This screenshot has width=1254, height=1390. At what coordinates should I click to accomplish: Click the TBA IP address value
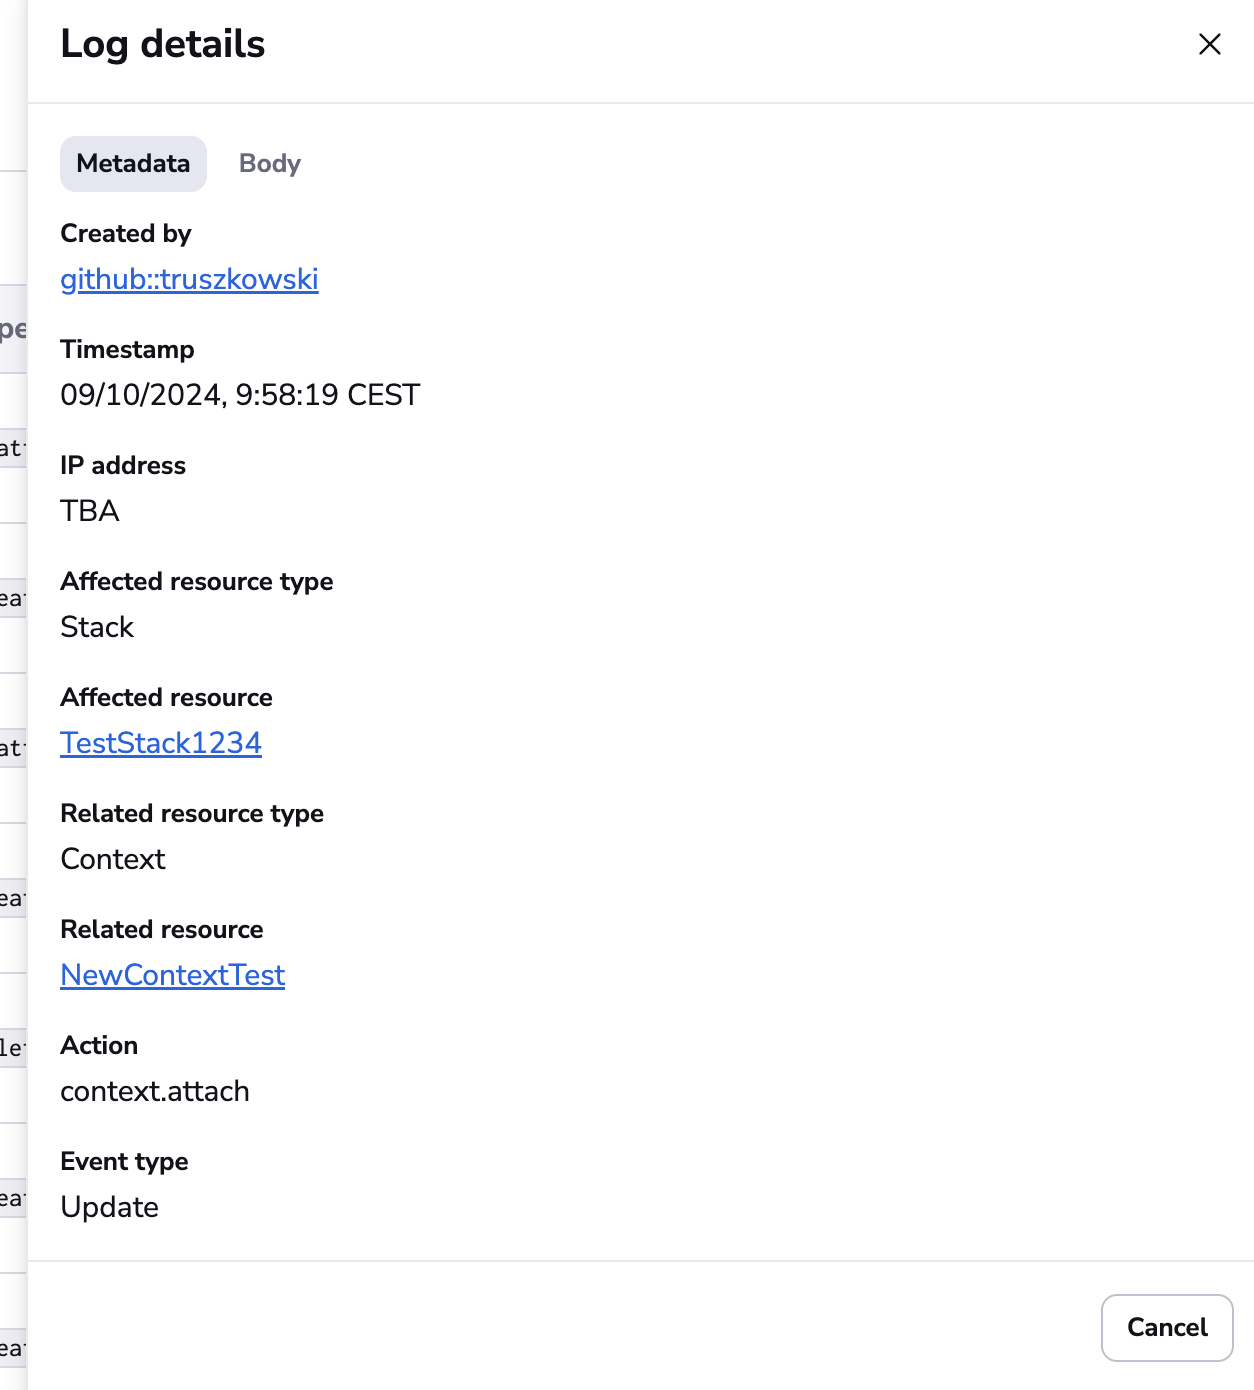[x=90, y=511]
